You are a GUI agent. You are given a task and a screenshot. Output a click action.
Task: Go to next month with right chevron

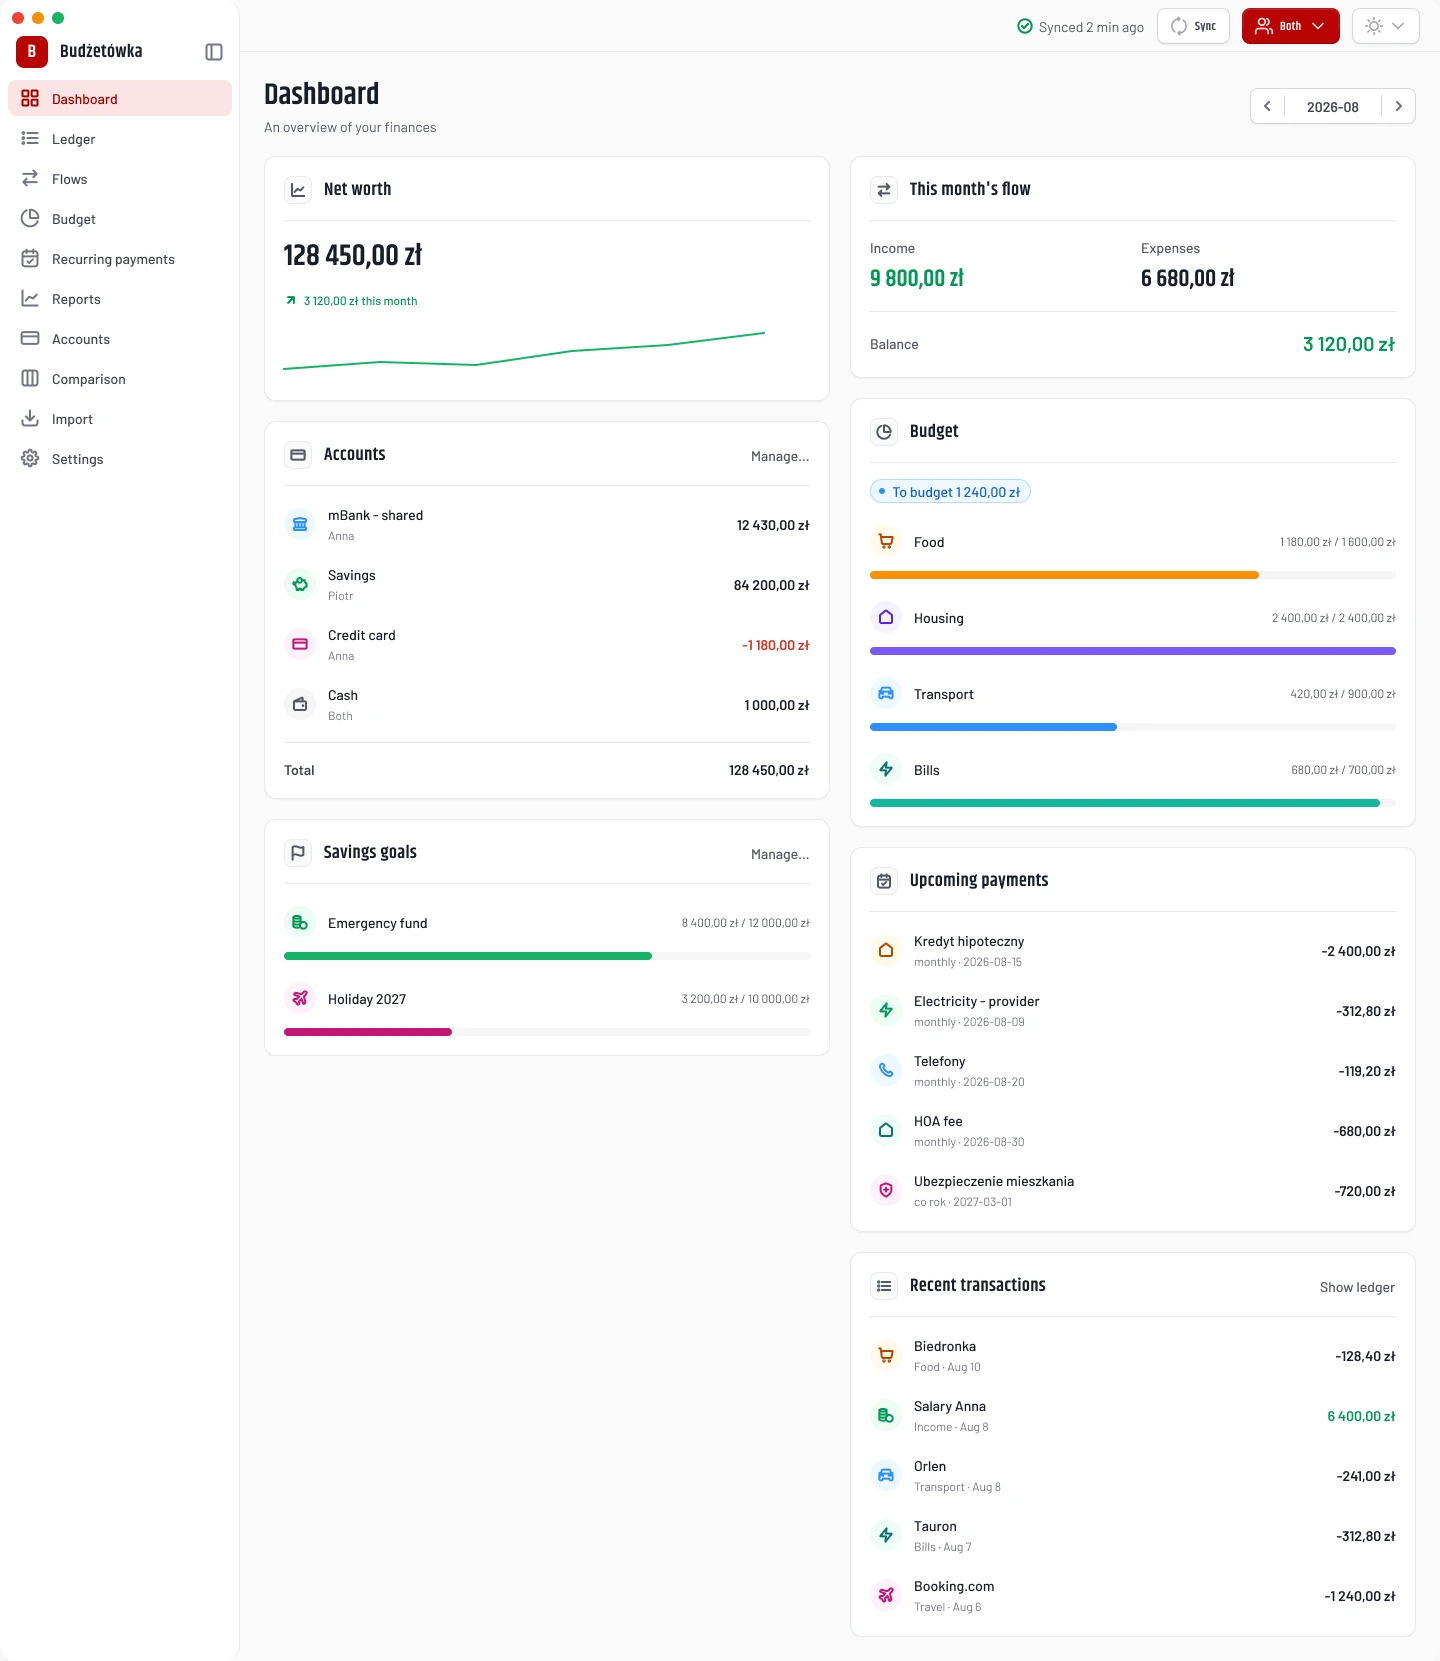1398,106
